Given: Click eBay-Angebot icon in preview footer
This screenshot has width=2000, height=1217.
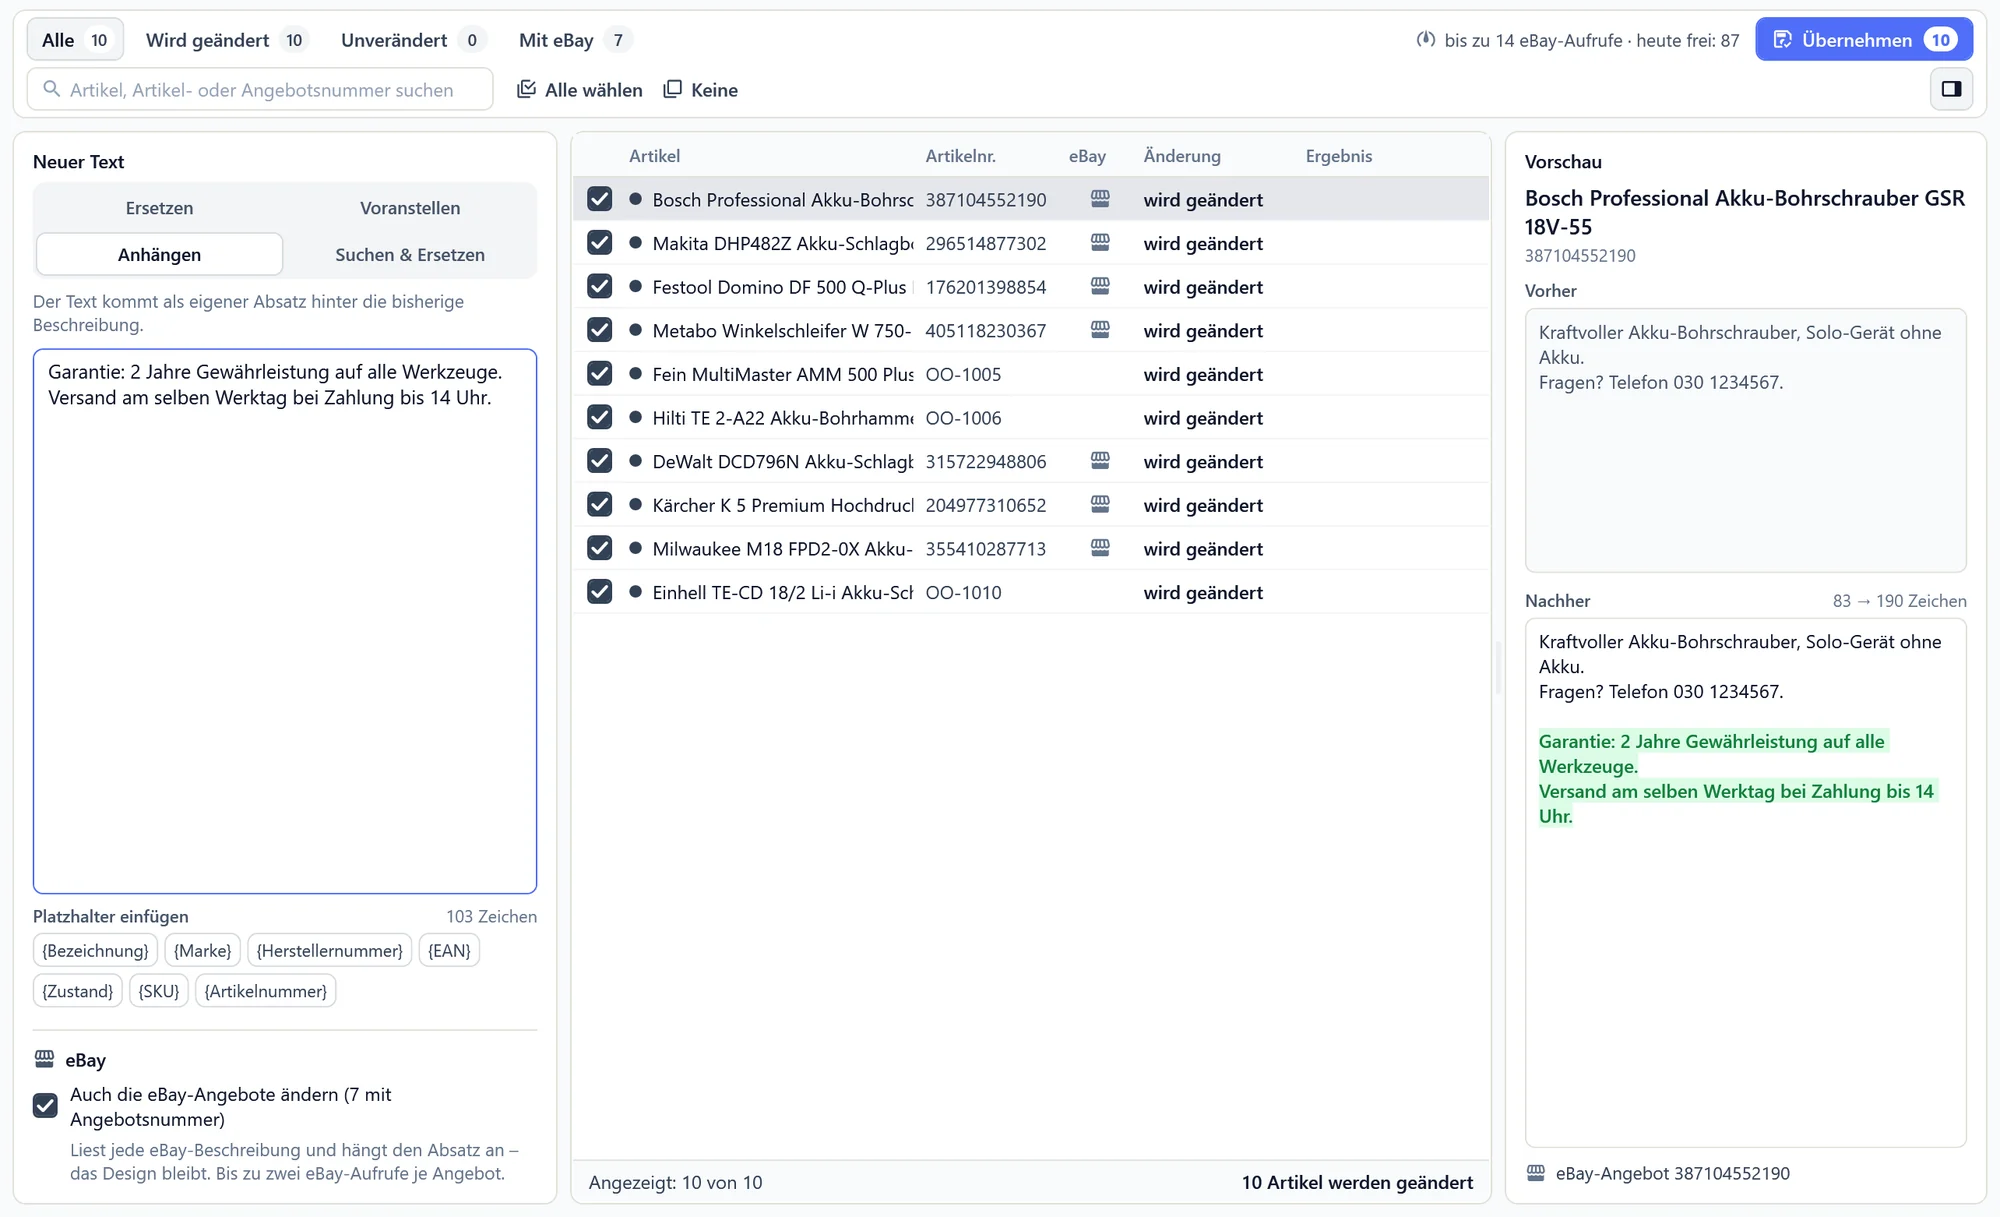Looking at the screenshot, I should [x=1536, y=1173].
